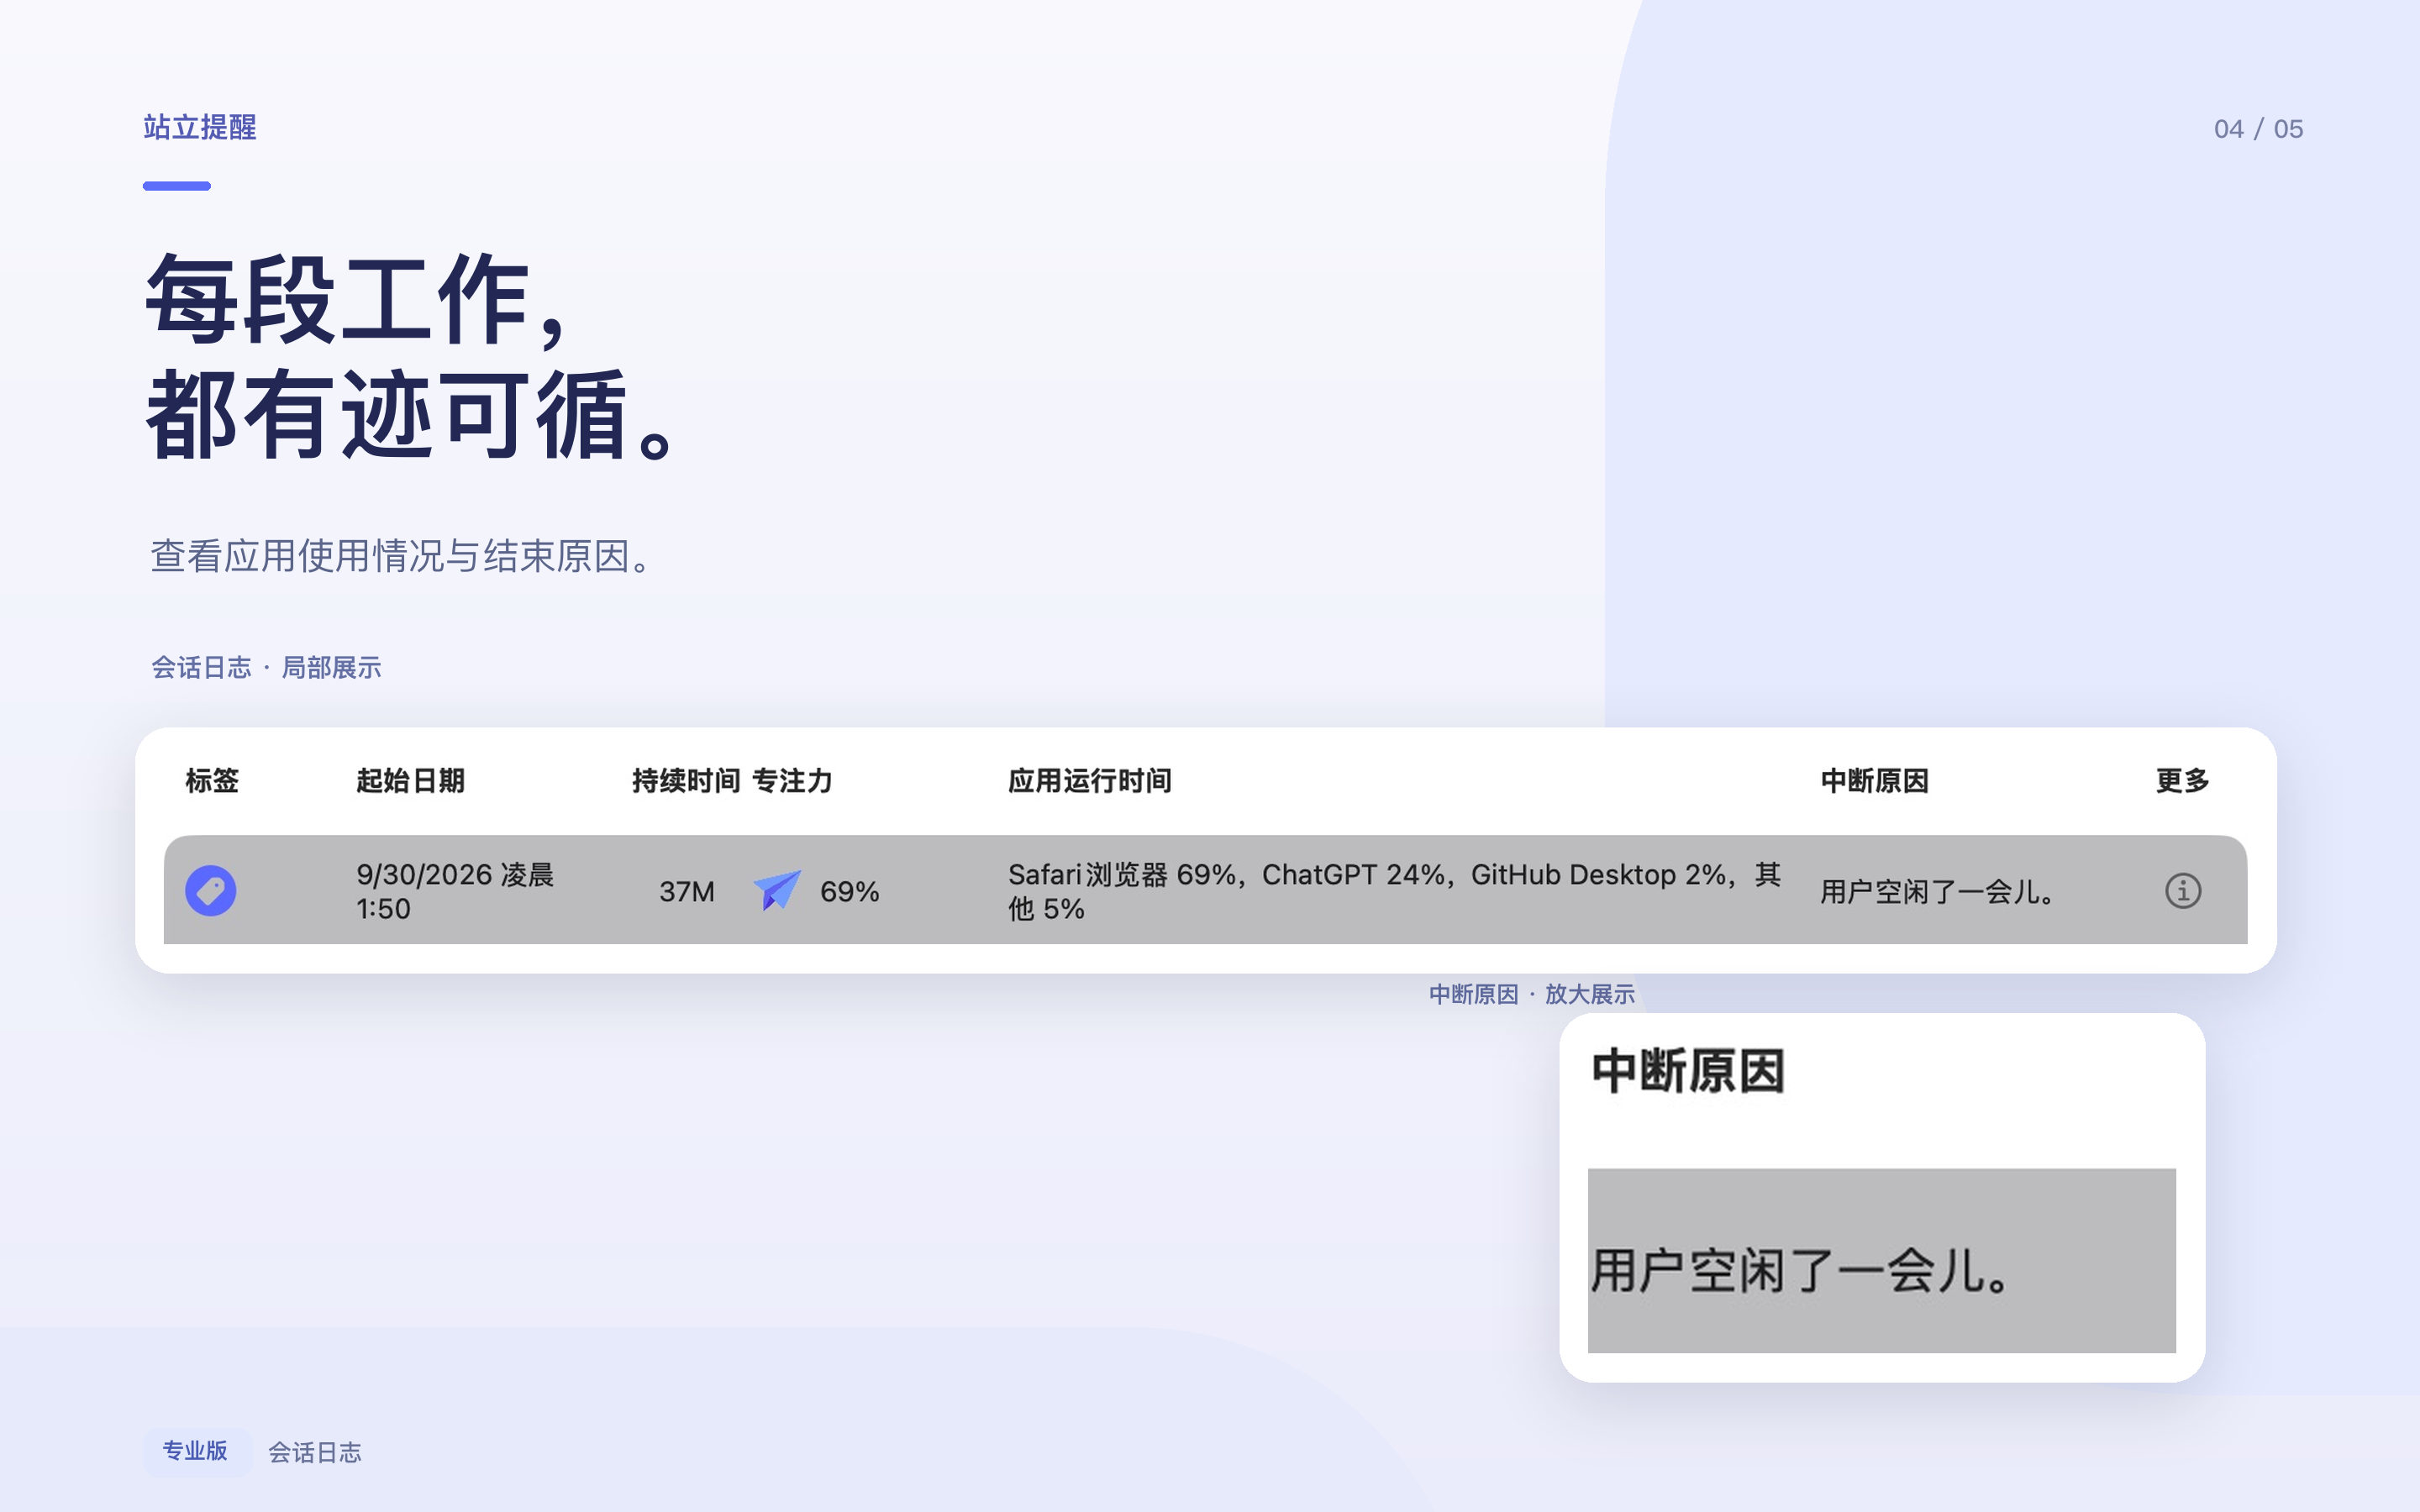Click the 更多 column header

pos(2182,780)
